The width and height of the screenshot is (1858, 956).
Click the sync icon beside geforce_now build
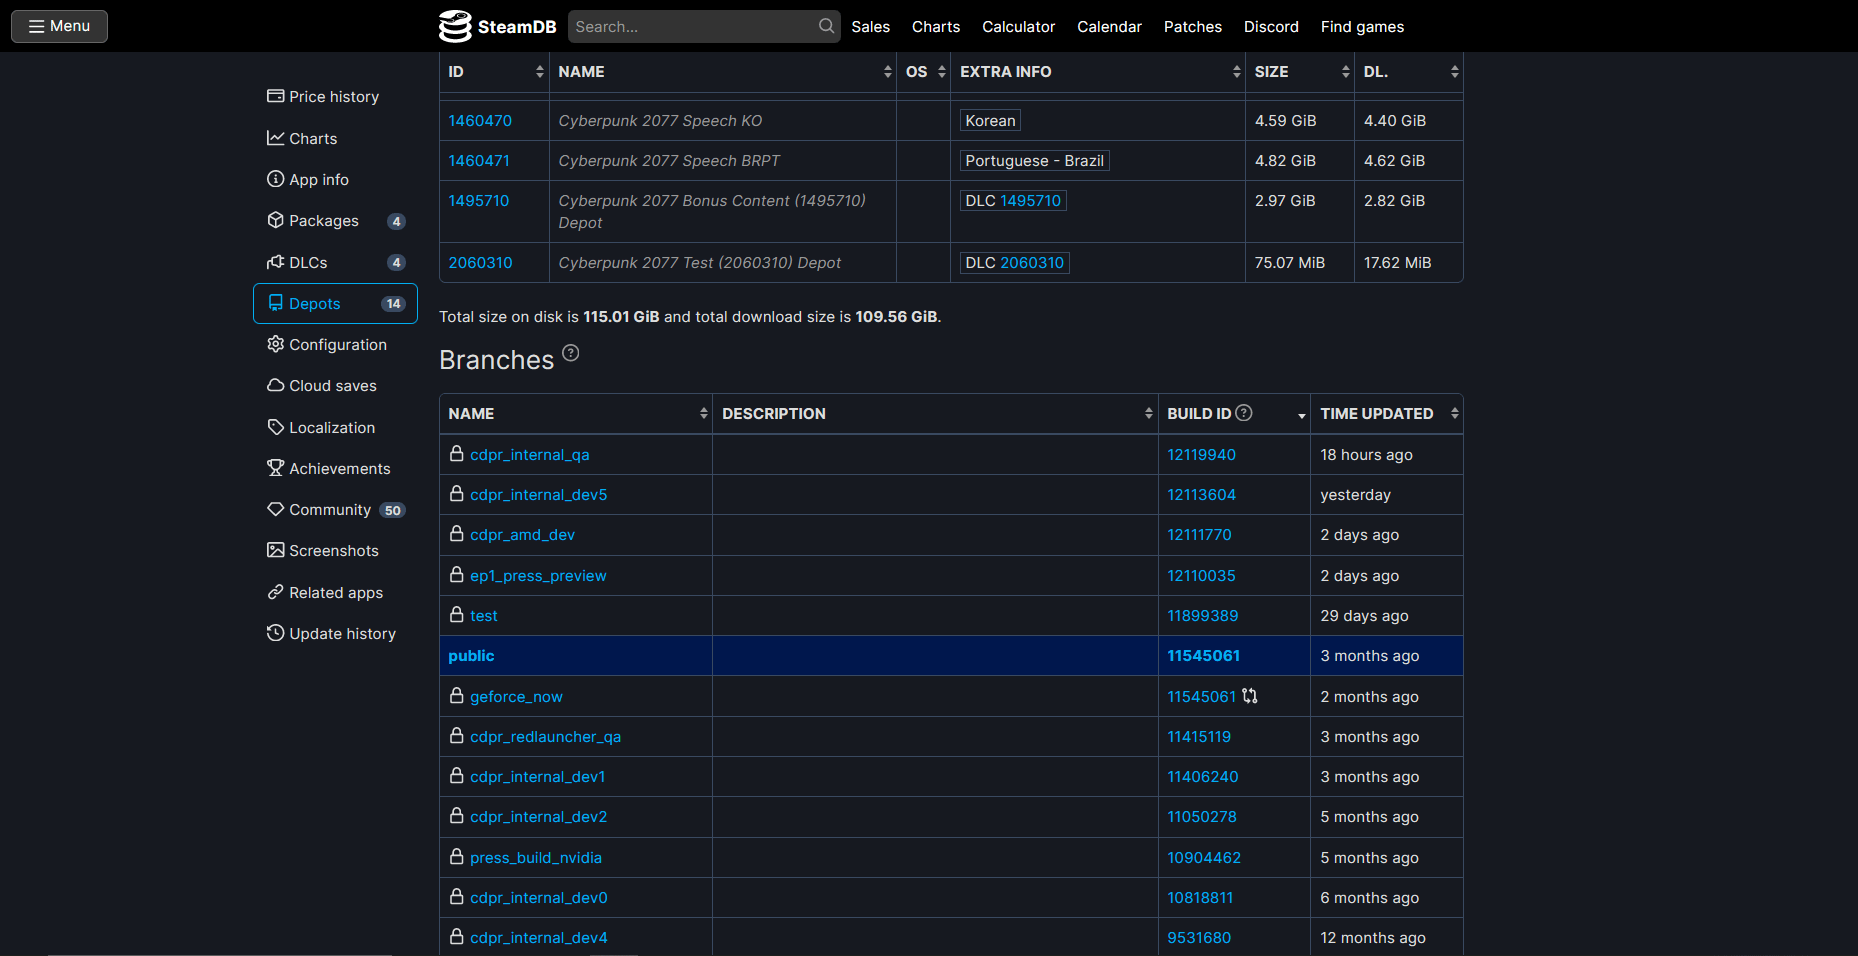click(x=1250, y=696)
